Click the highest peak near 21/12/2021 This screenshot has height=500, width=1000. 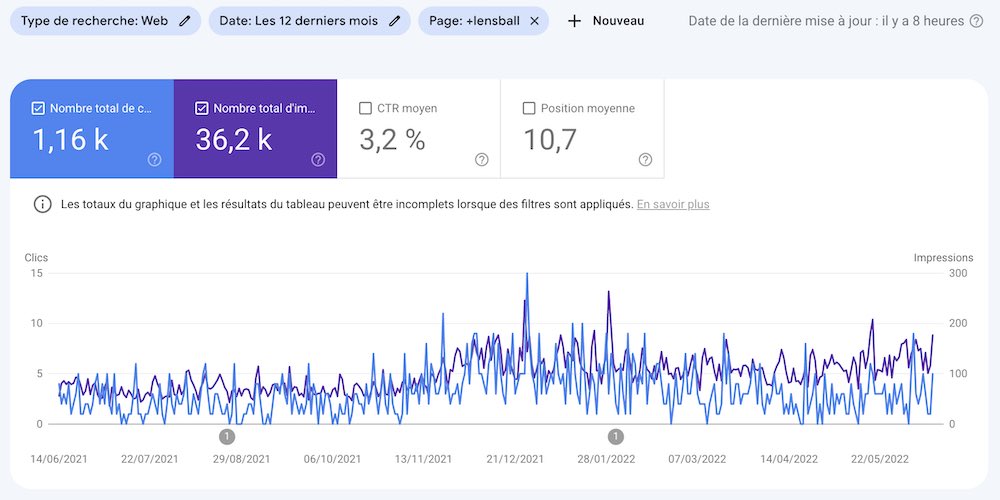pyautogui.click(x=527, y=274)
